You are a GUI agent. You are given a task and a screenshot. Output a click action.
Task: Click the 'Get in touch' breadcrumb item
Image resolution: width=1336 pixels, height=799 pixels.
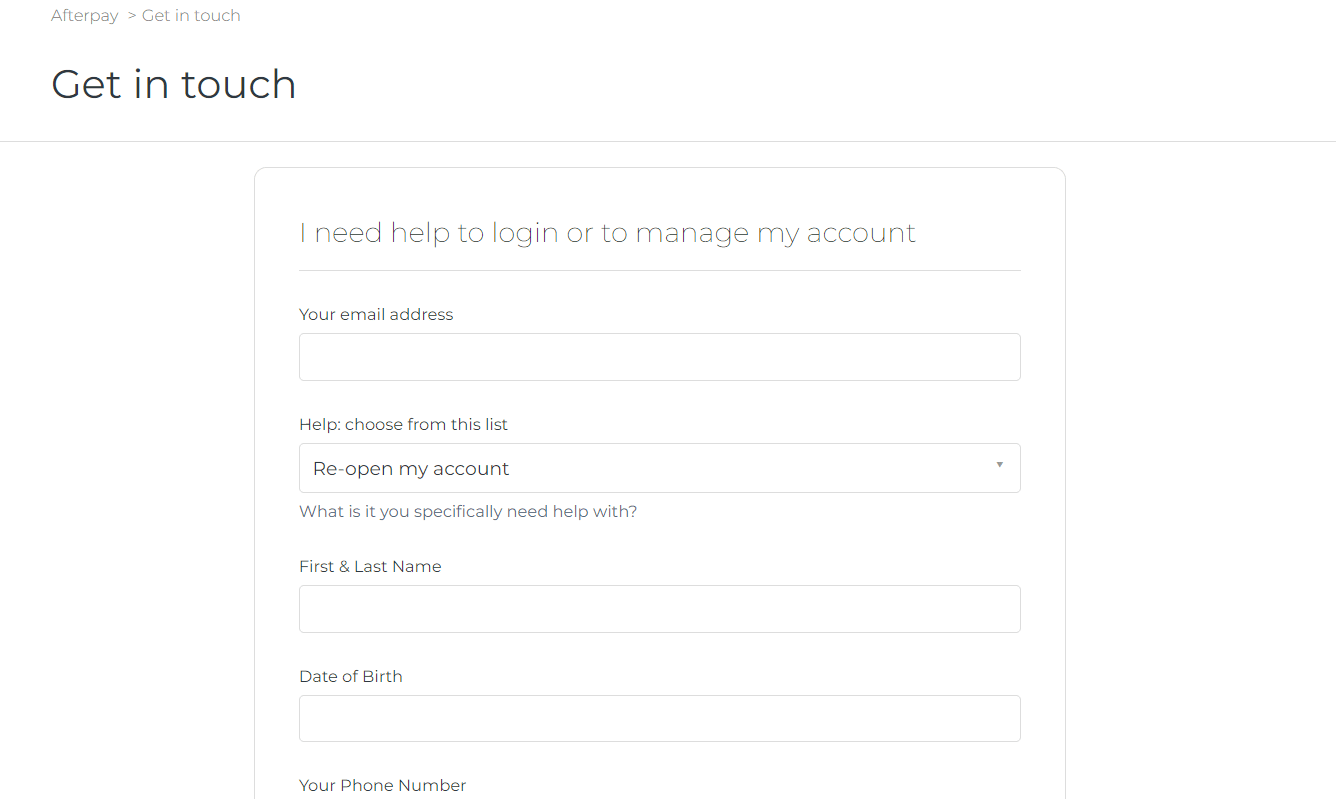191,16
